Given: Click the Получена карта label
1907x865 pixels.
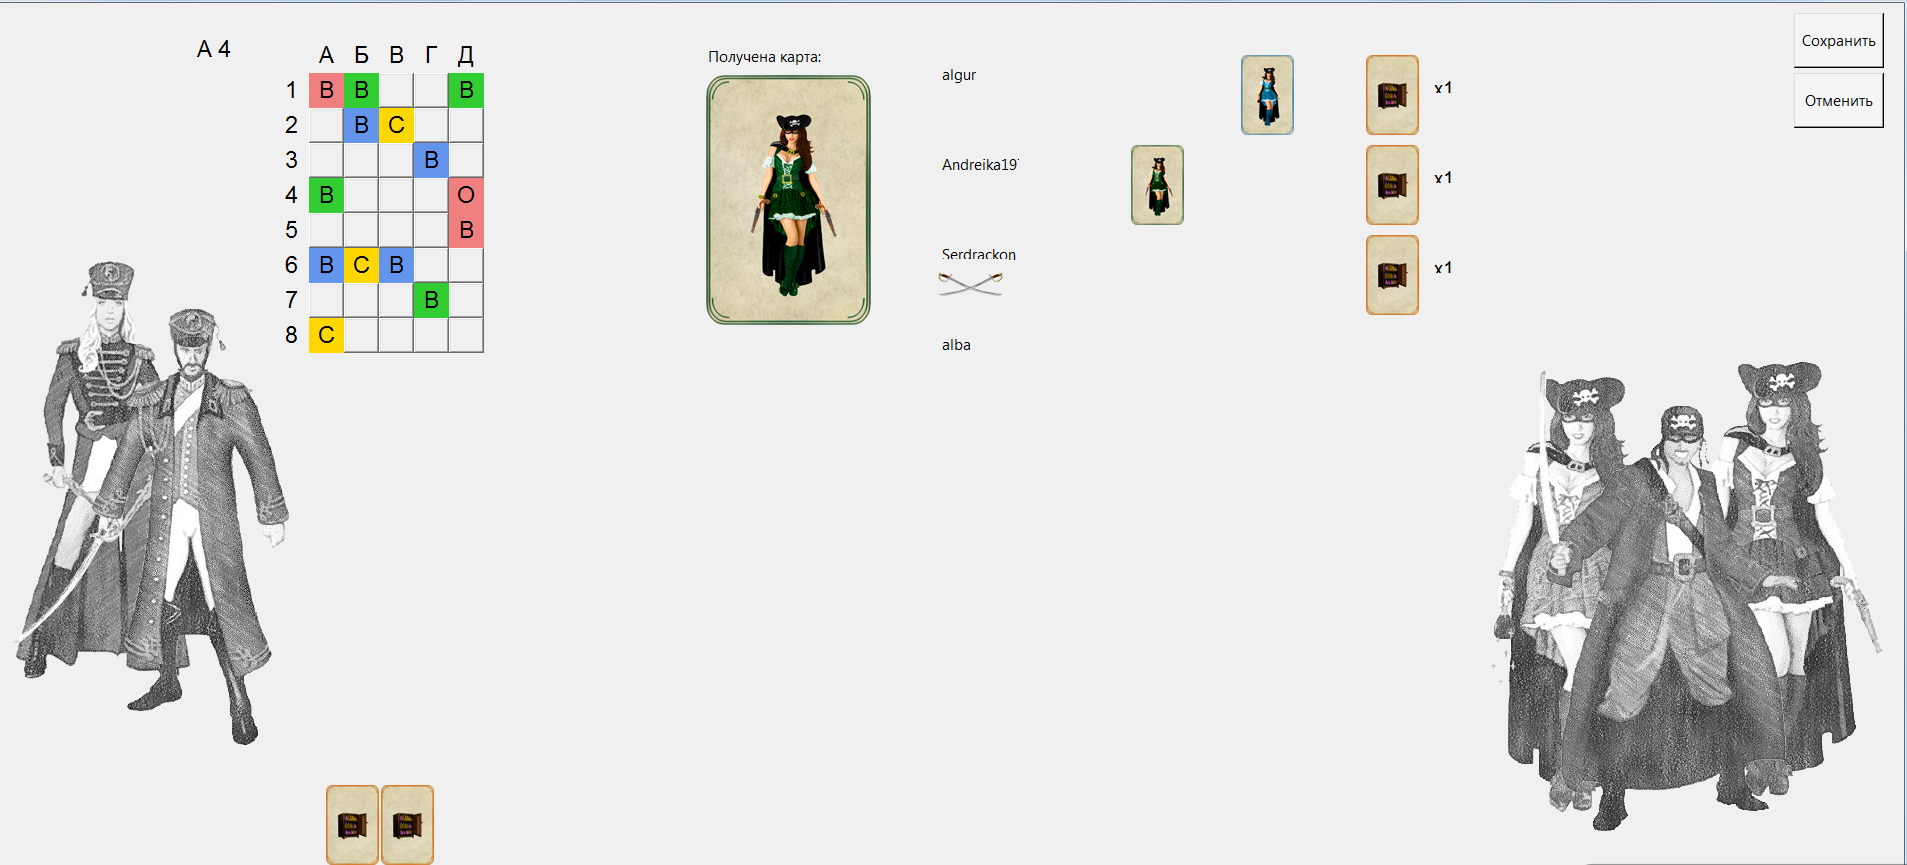Looking at the screenshot, I should coord(765,57).
